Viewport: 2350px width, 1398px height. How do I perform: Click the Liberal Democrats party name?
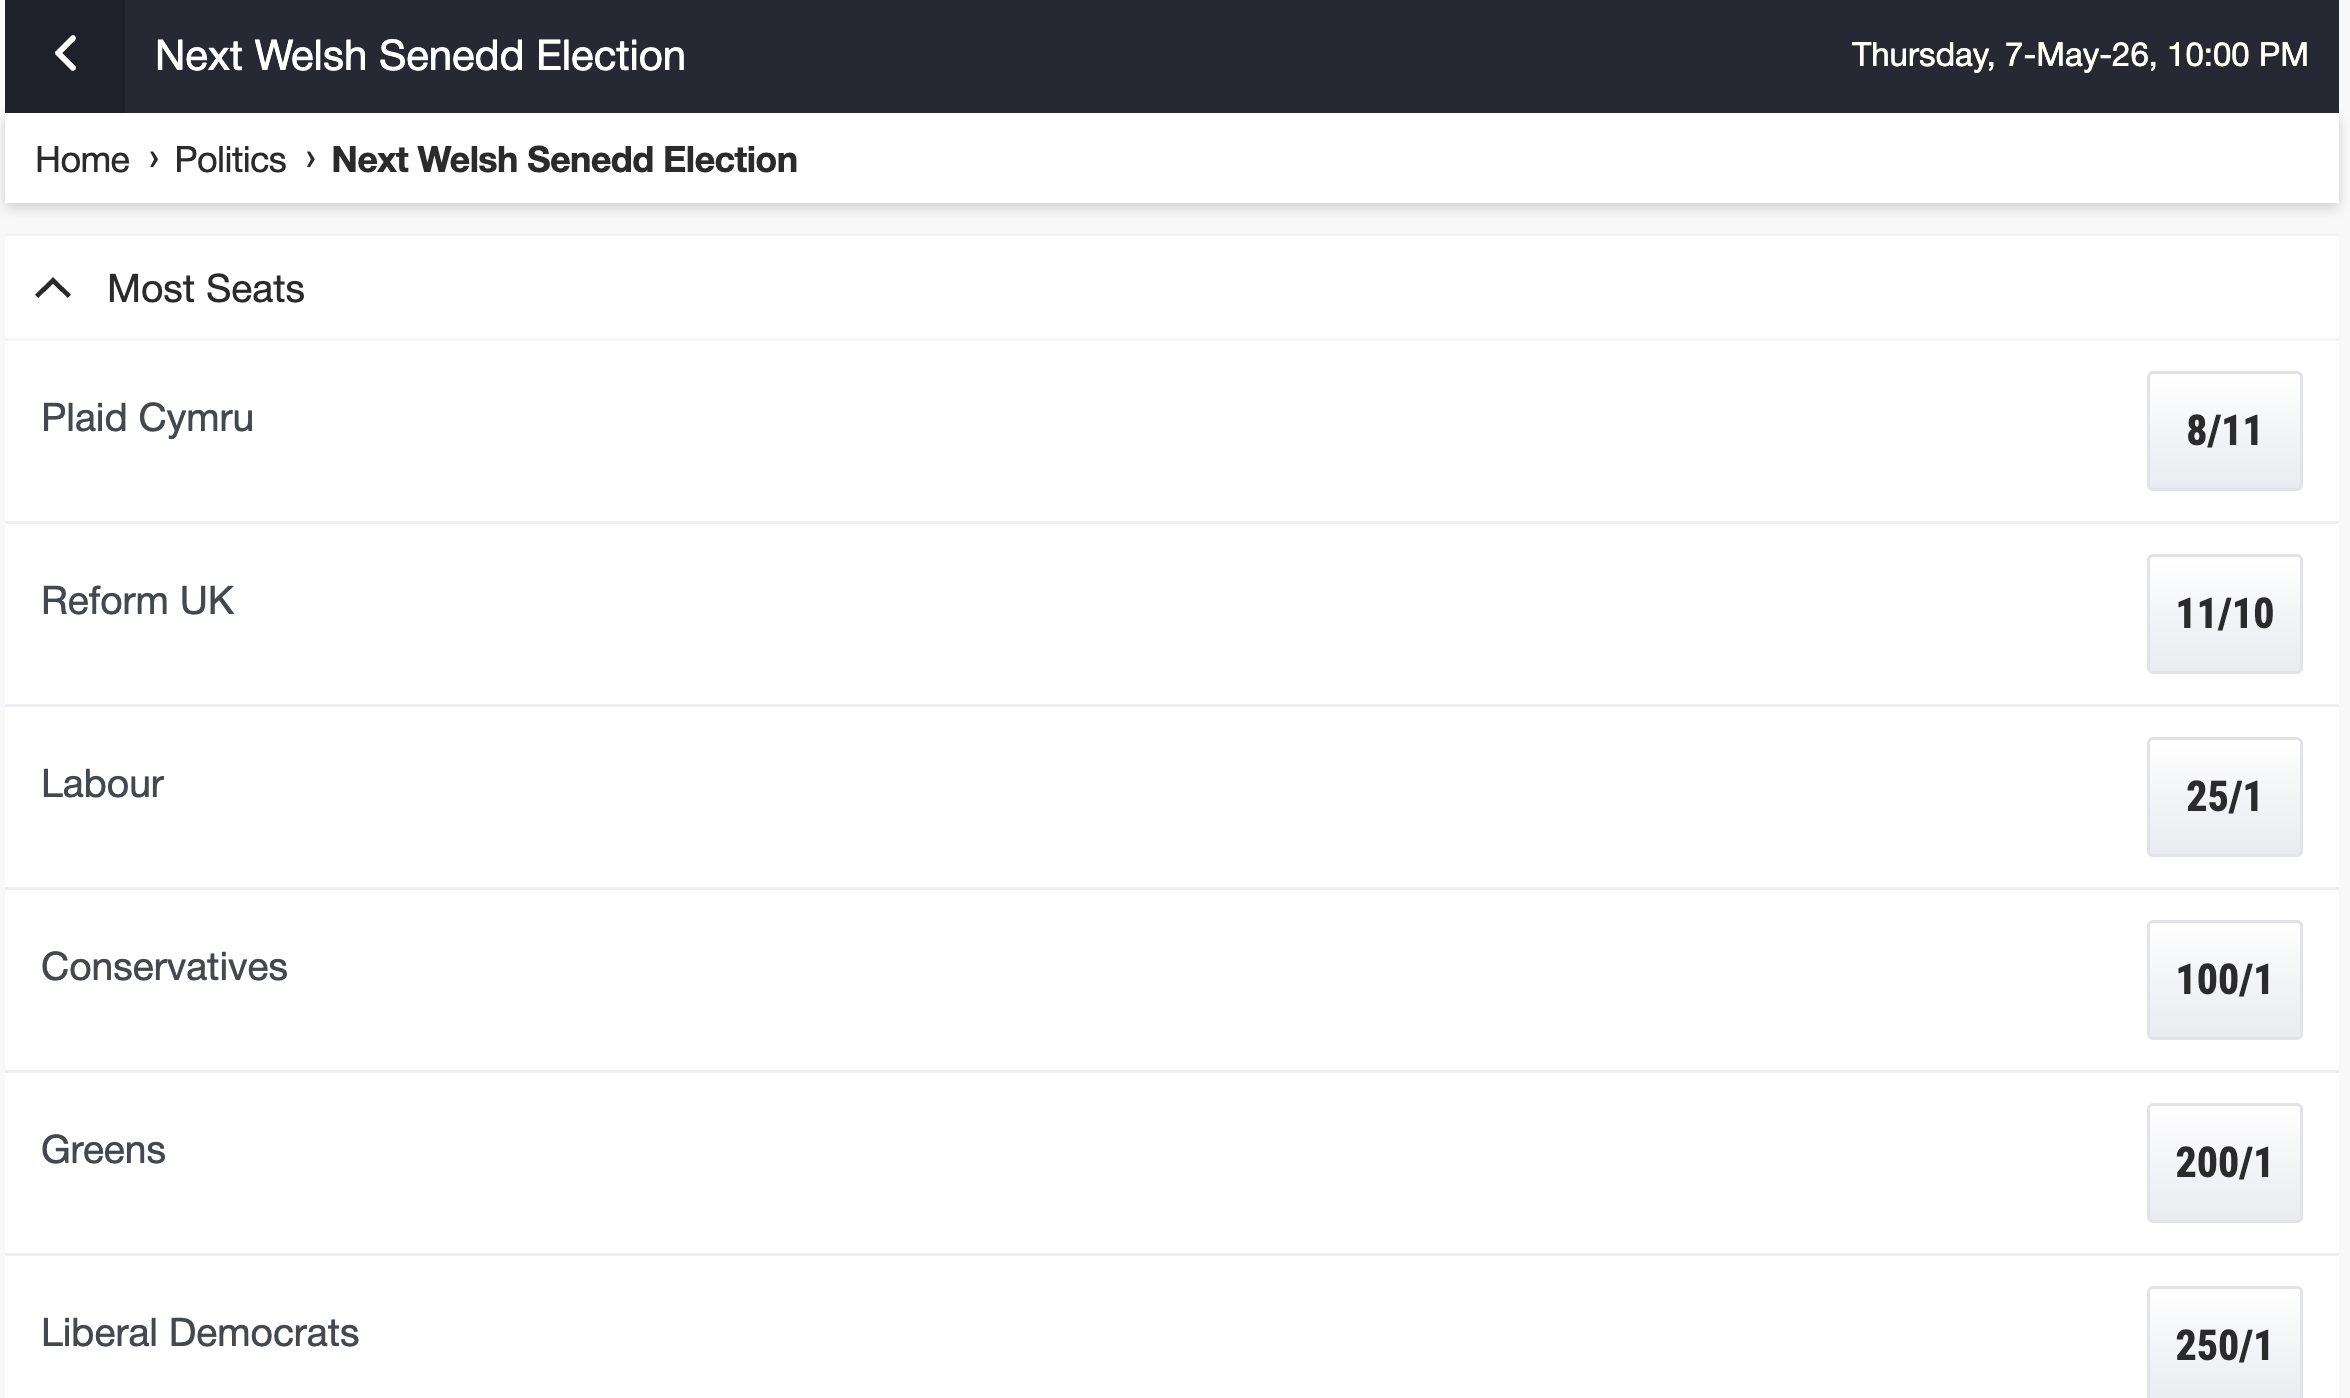[200, 1333]
